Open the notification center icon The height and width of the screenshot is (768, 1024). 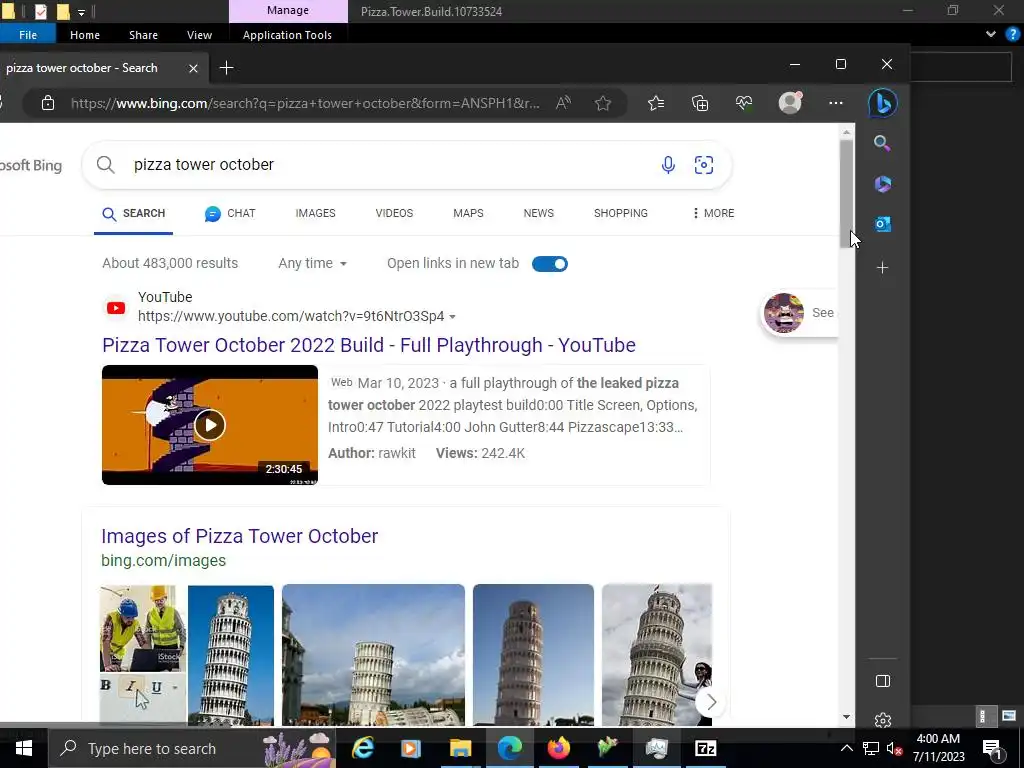coord(992,748)
